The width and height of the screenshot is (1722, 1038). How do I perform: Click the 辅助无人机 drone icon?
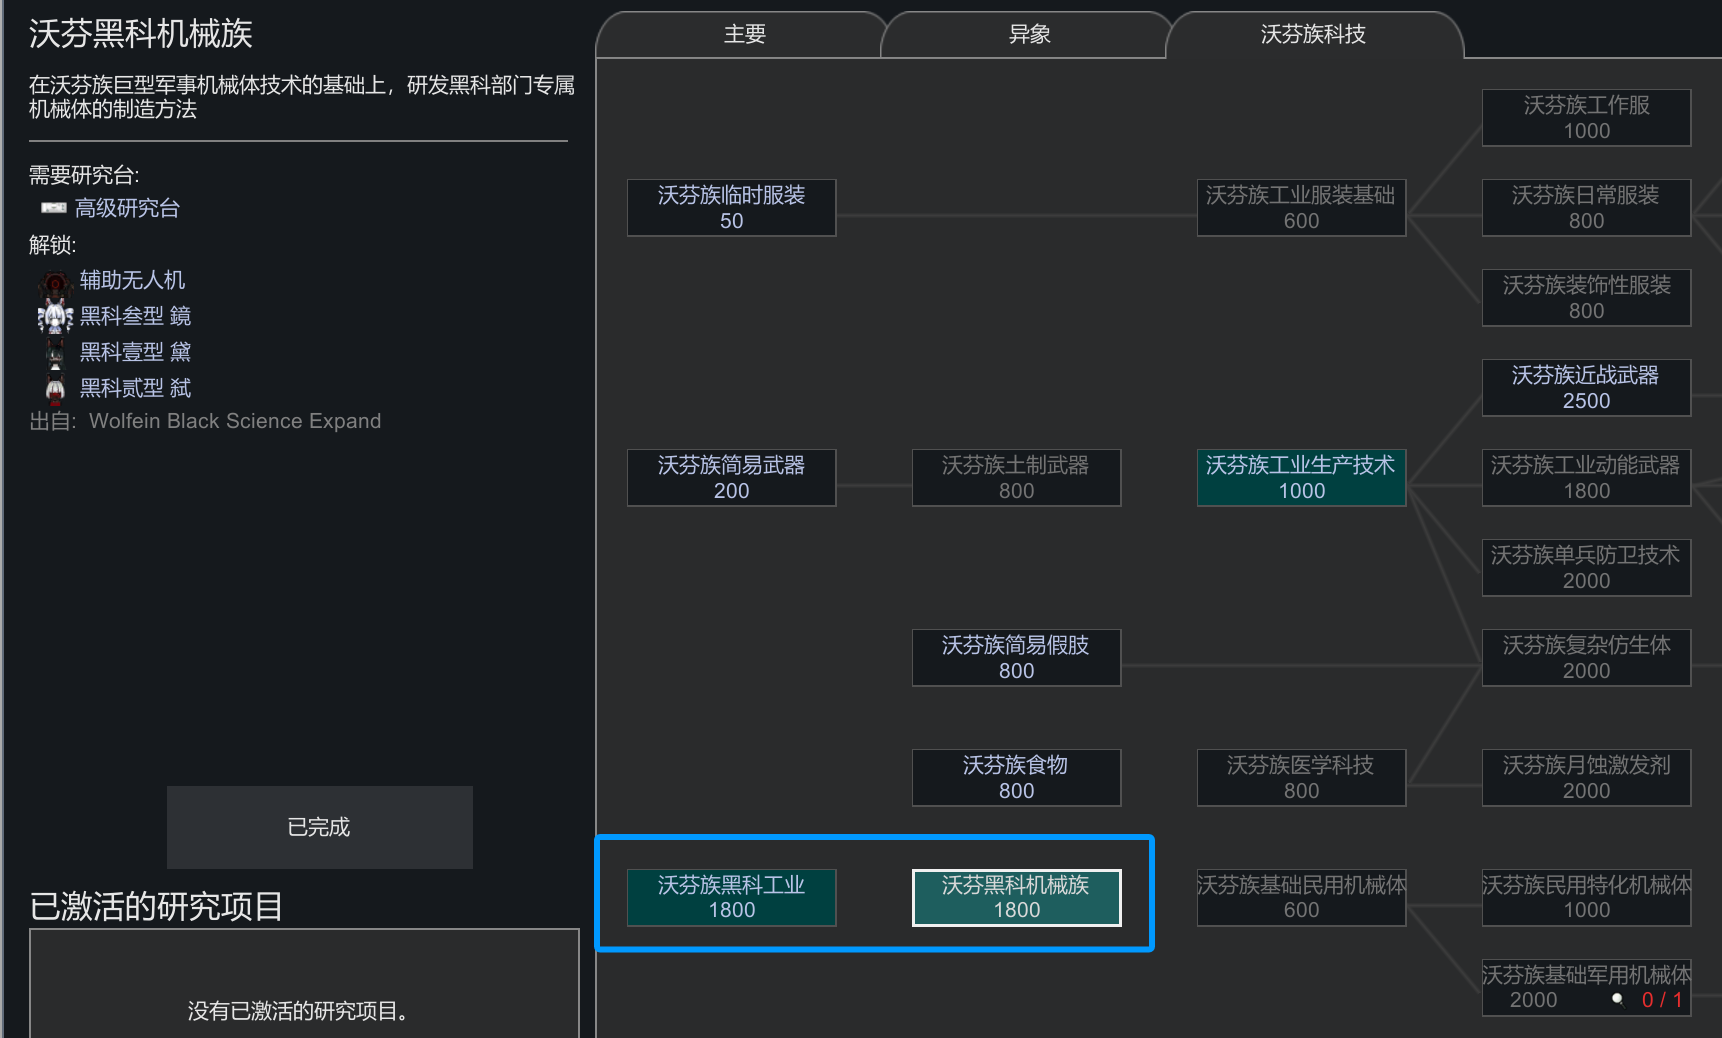[x=55, y=281]
